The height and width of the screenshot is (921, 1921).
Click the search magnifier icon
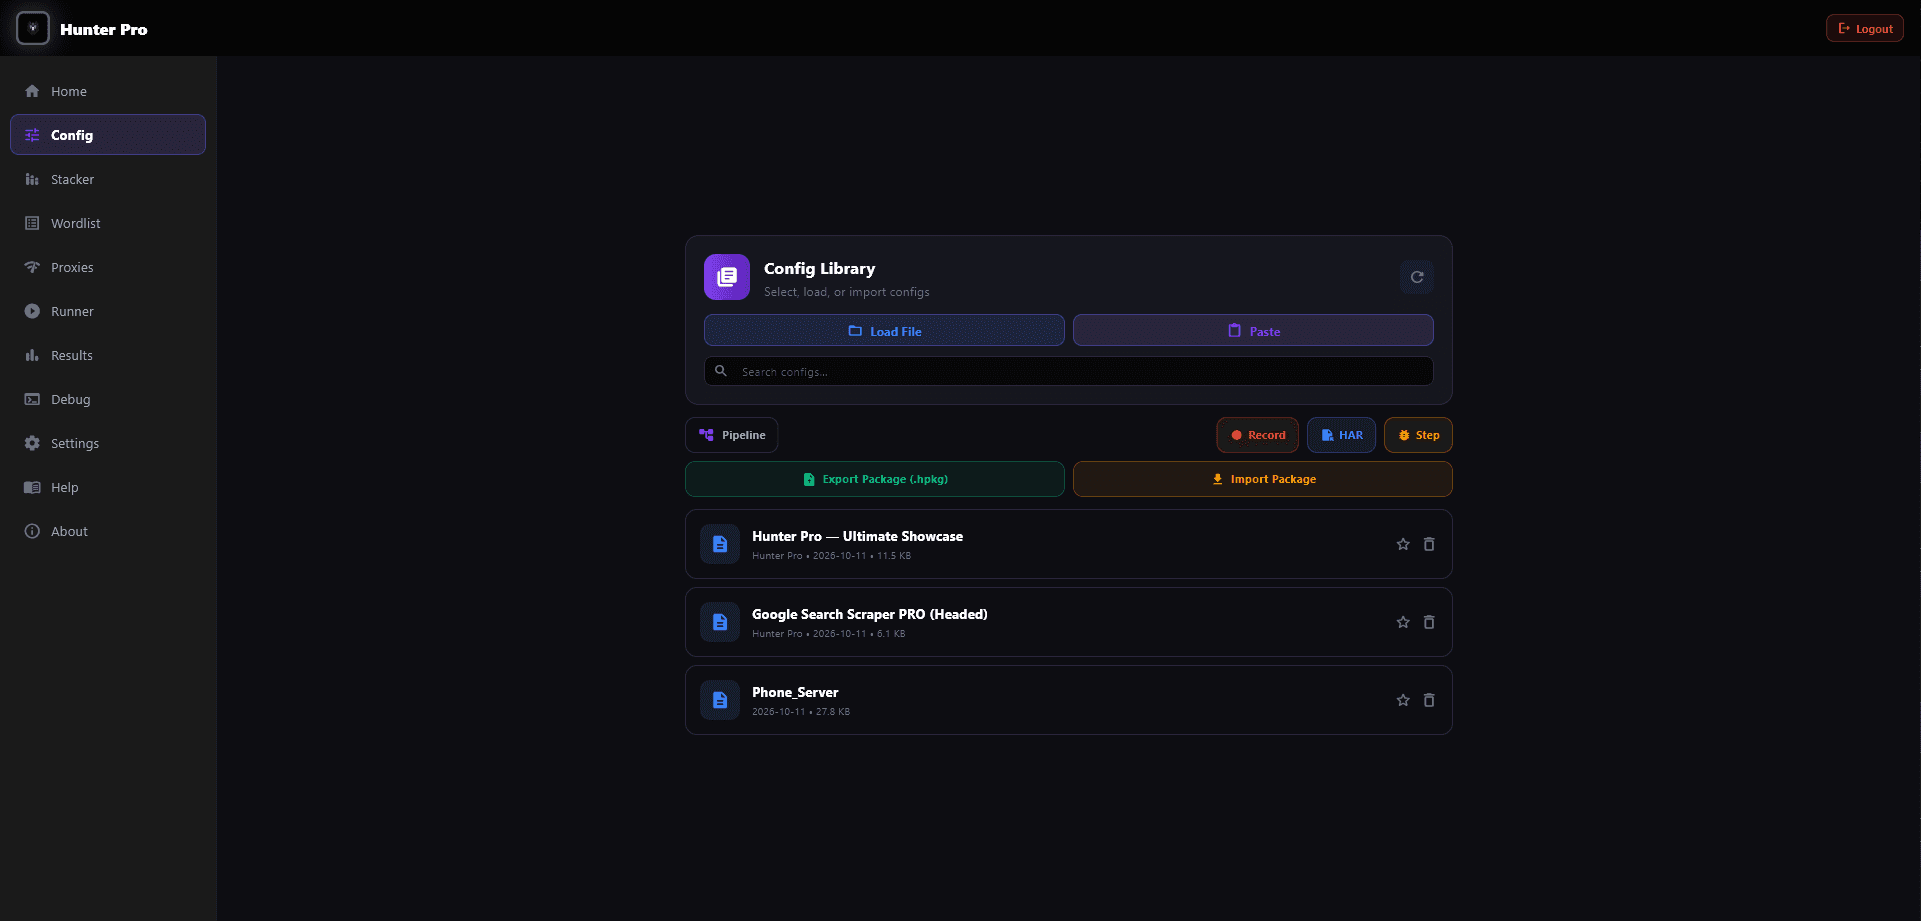721,371
